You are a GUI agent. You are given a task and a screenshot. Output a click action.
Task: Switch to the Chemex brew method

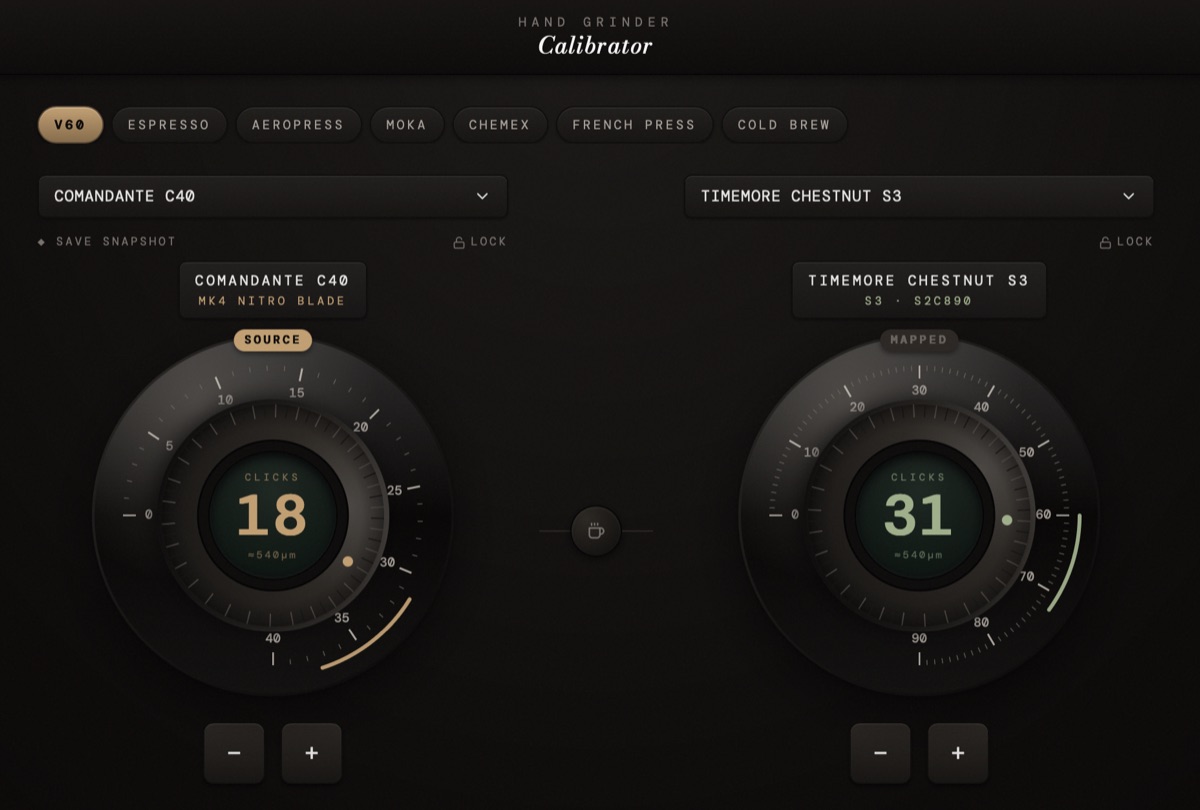click(499, 125)
